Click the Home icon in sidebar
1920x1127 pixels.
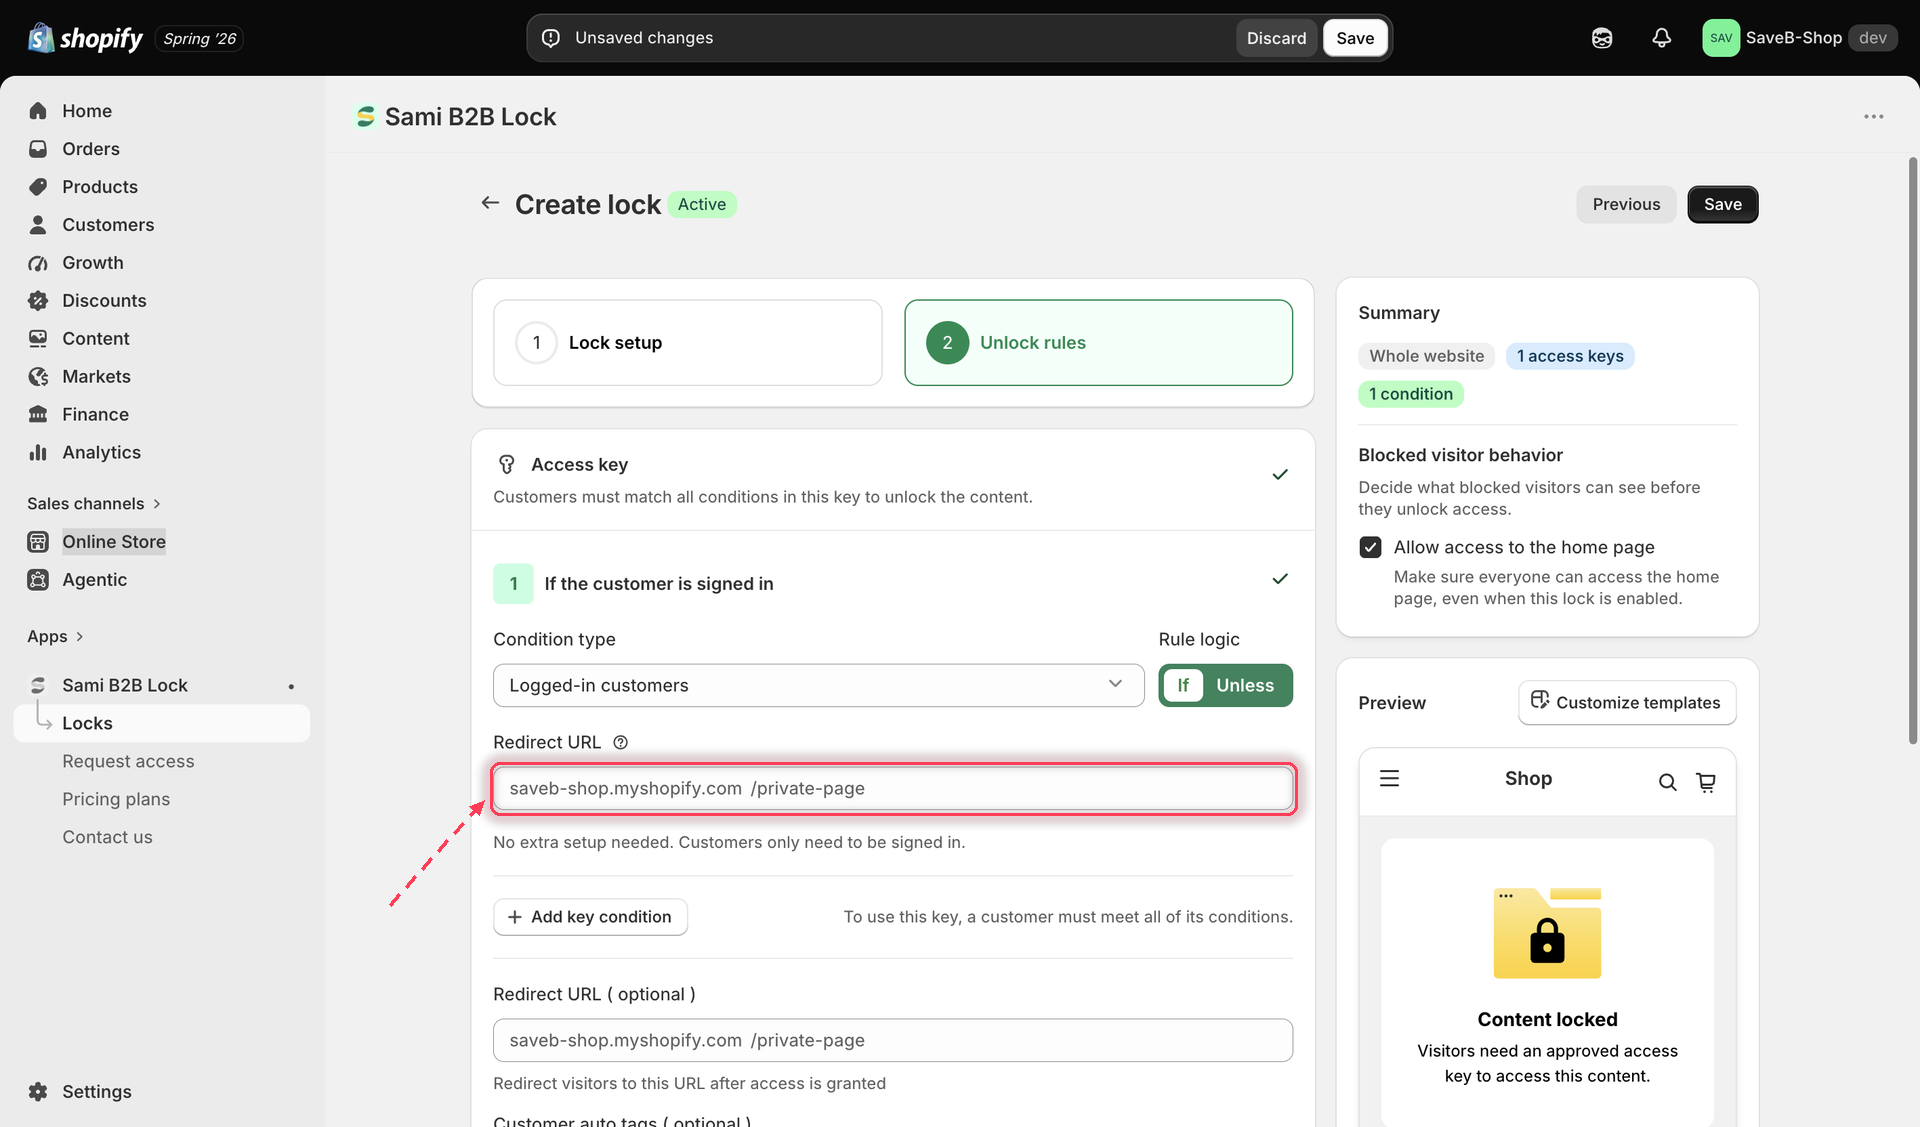(38, 111)
